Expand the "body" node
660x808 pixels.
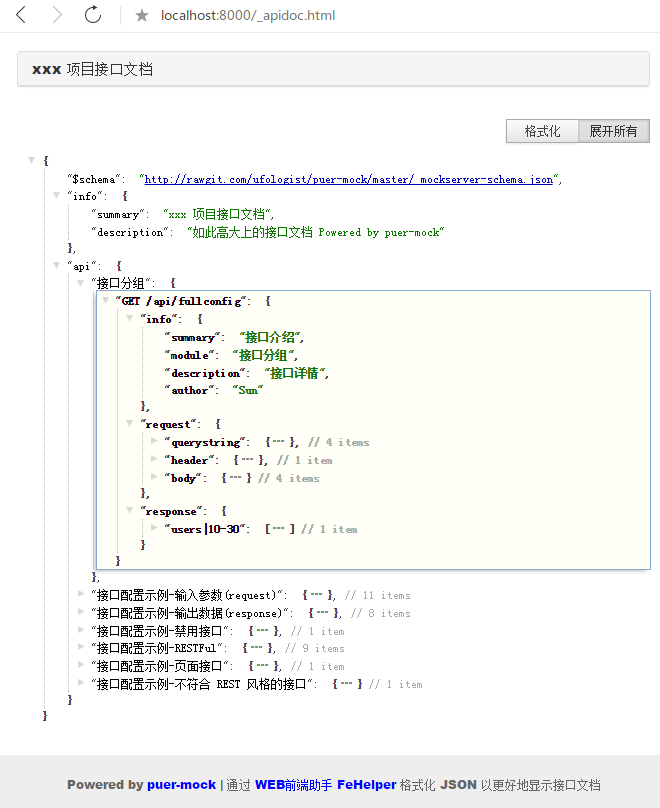[x=154, y=477]
